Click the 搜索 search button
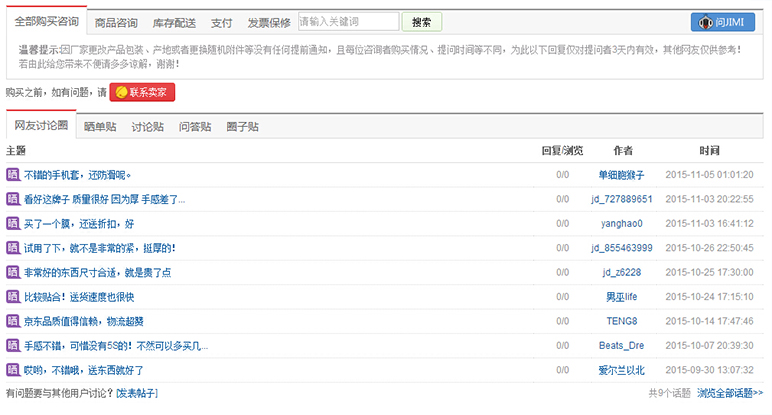The image size is (772, 415). coord(421,22)
